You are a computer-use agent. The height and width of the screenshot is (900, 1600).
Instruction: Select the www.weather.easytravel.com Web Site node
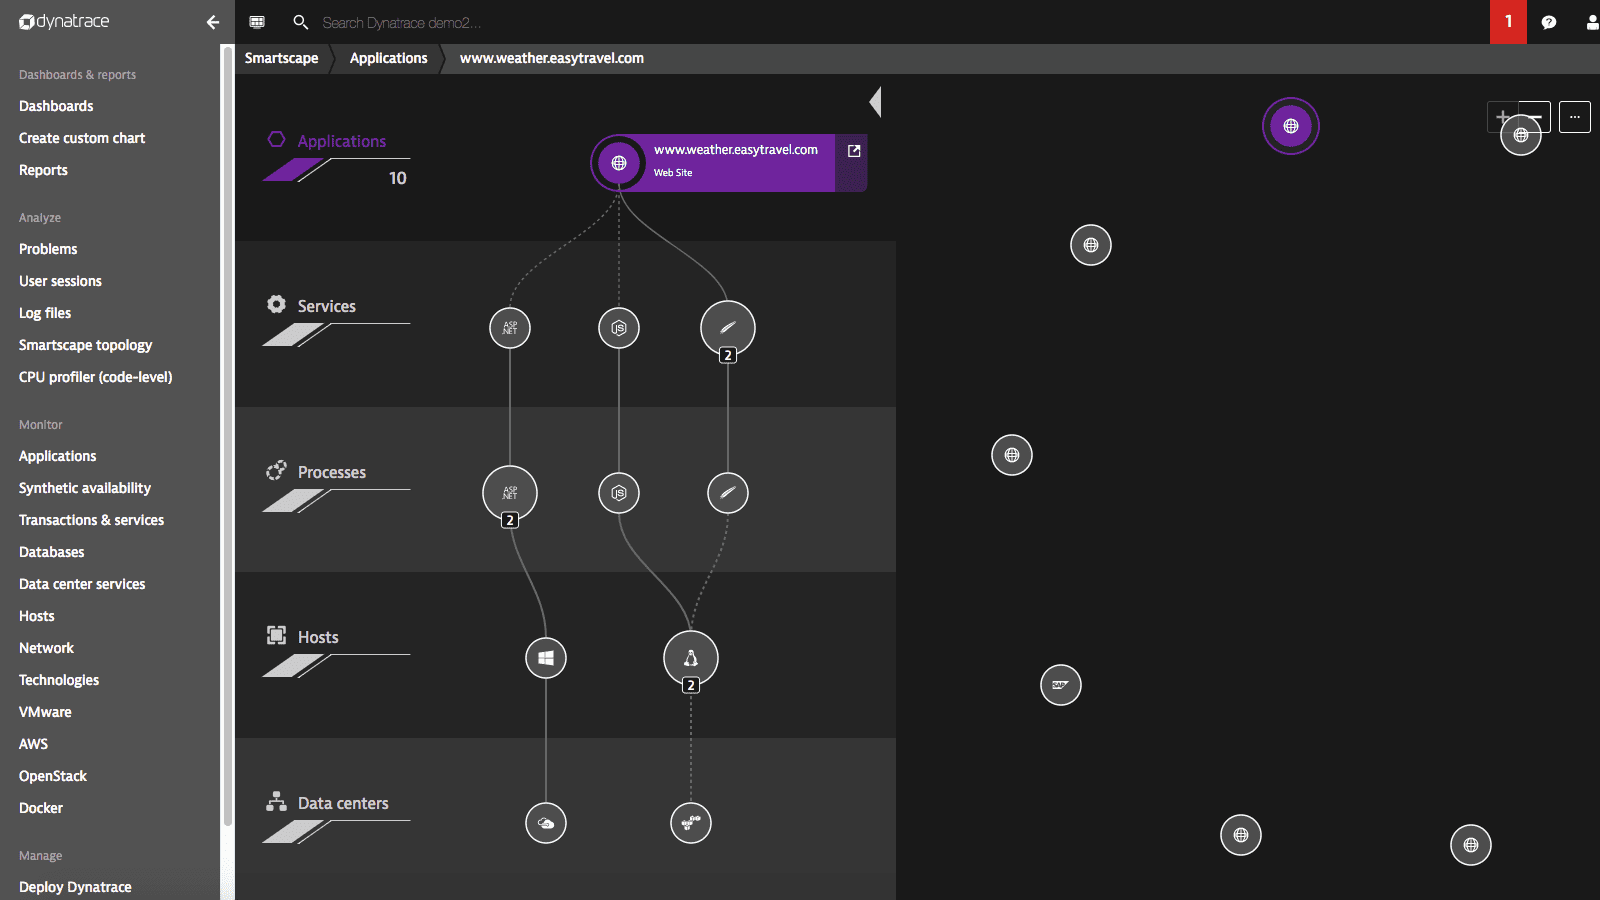click(x=728, y=163)
